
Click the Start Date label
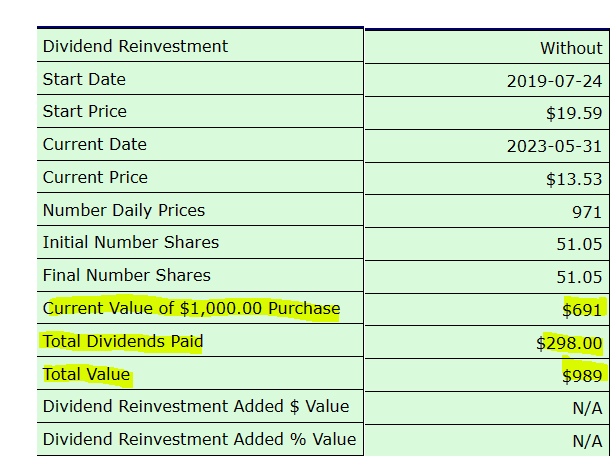click(x=84, y=79)
